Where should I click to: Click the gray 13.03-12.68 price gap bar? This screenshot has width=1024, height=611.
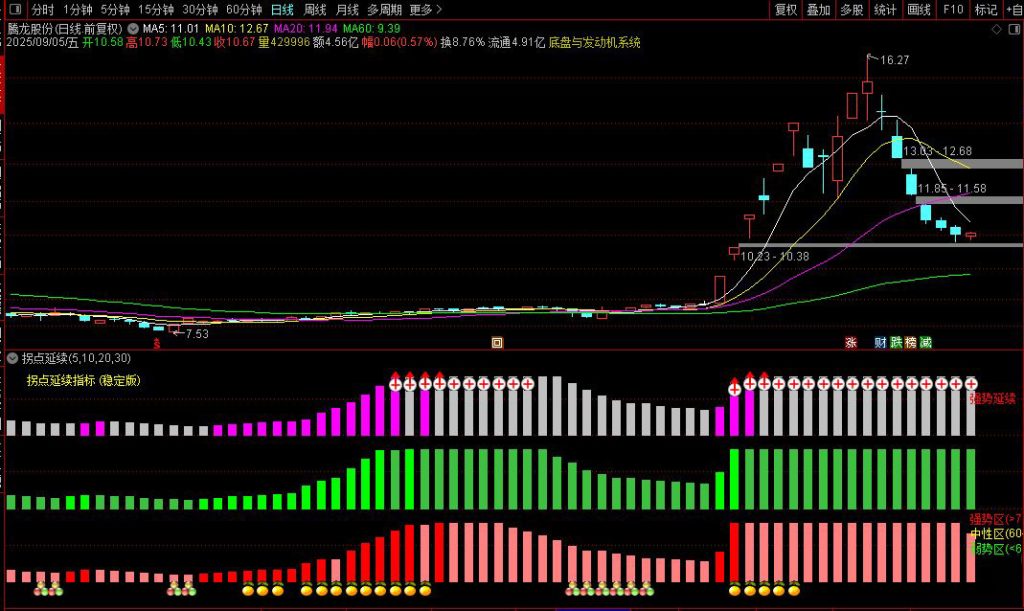click(961, 163)
